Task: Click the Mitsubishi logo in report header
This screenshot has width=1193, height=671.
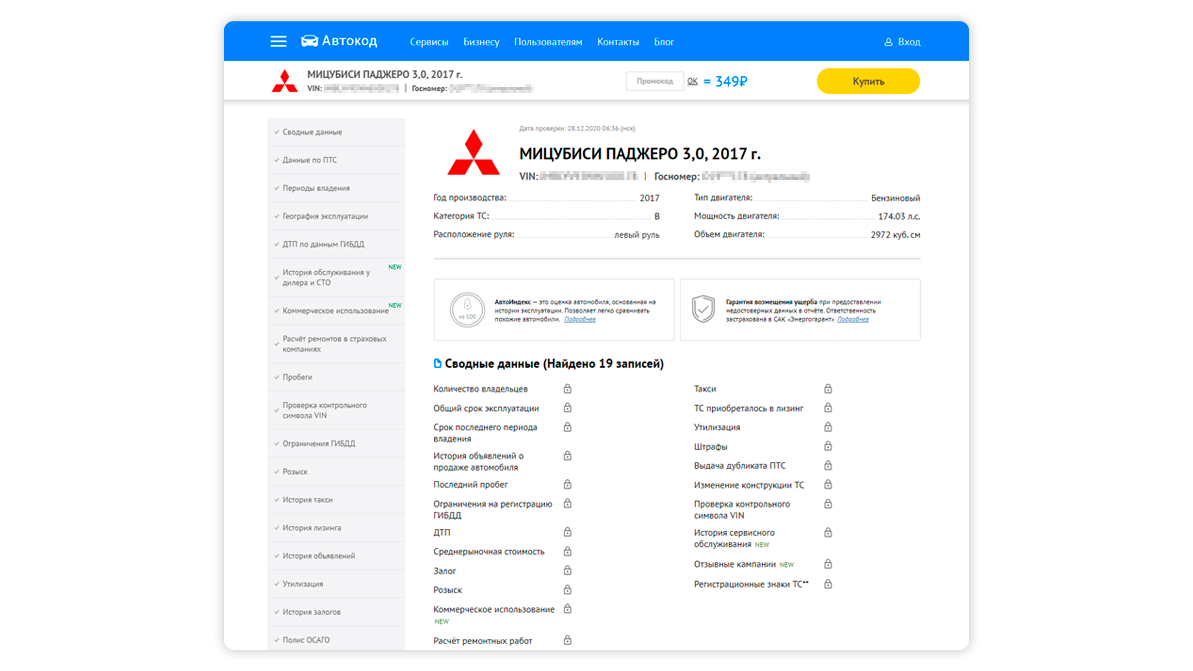Action: tap(473, 153)
